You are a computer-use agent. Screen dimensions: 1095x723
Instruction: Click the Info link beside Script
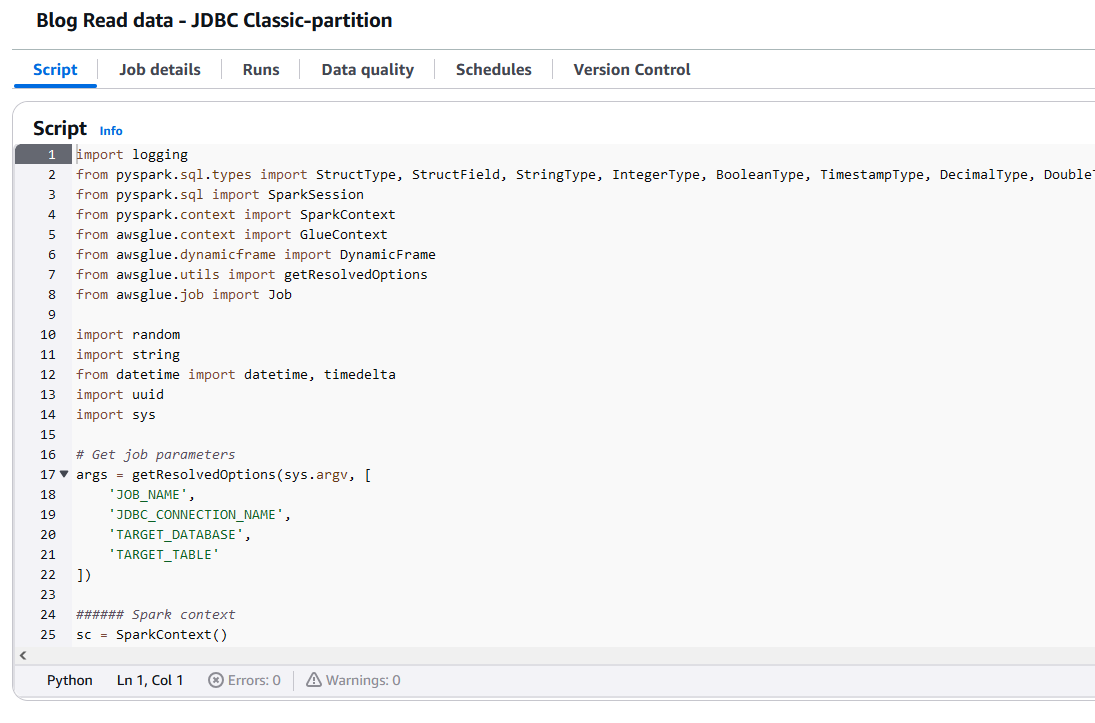click(111, 131)
